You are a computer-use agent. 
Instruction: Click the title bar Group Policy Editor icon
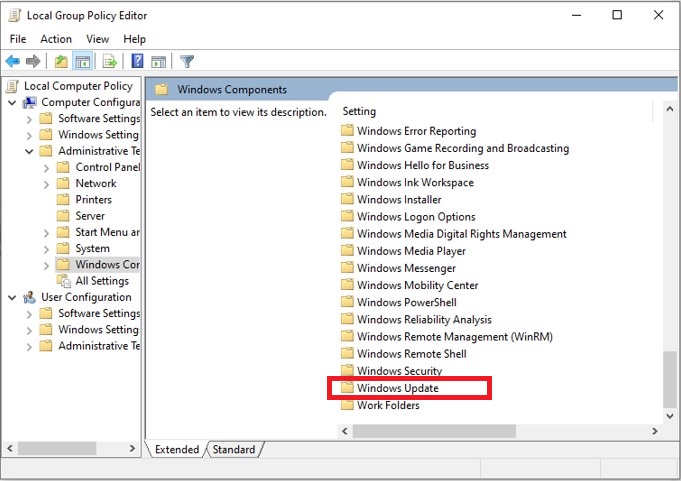coord(15,15)
